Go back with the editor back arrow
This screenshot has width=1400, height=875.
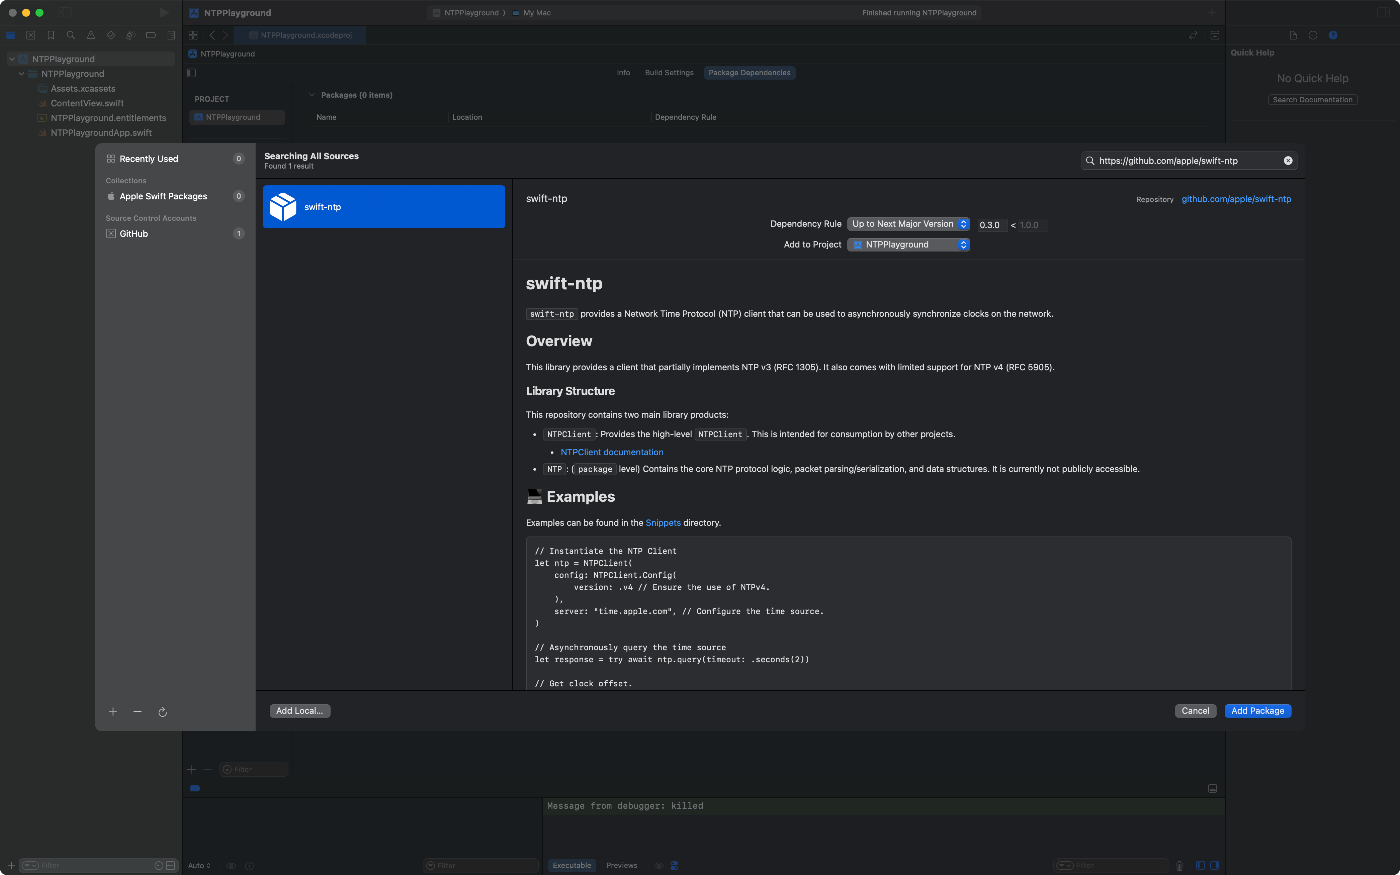click(212, 35)
